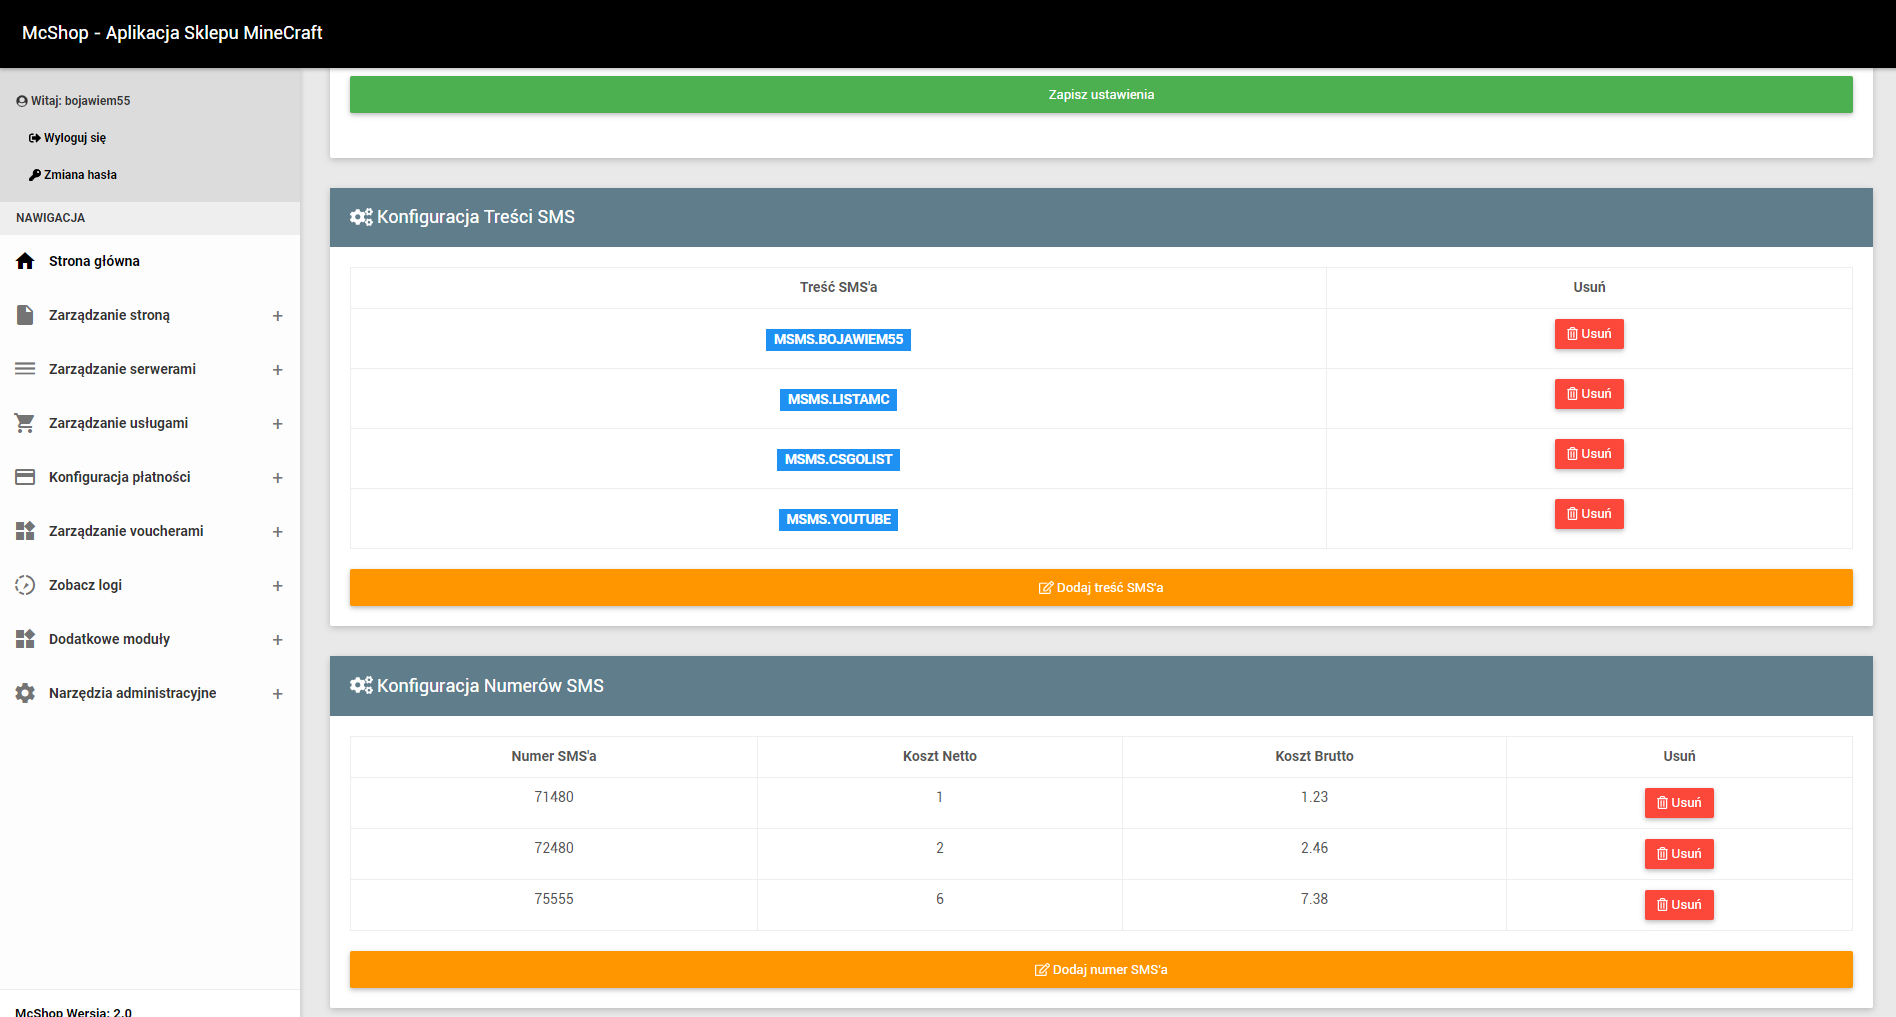1896x1017 pixels.
Task: Click Dodaj treść SMS'a orange button
Action: pos(1101,587)
